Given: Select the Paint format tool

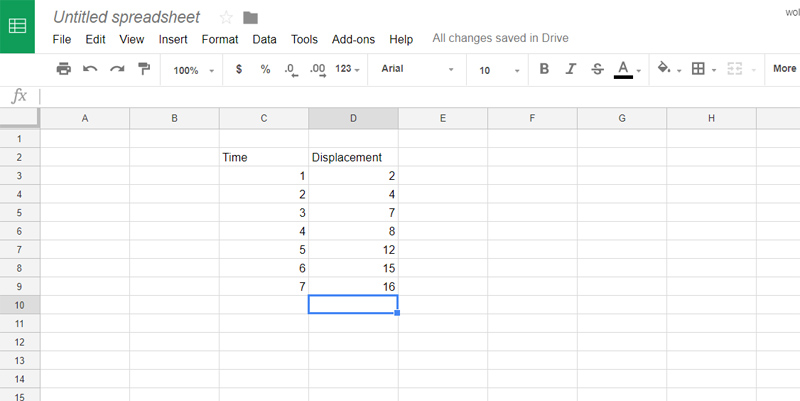Looking at the screenshot, I should (x=144, y=69).
